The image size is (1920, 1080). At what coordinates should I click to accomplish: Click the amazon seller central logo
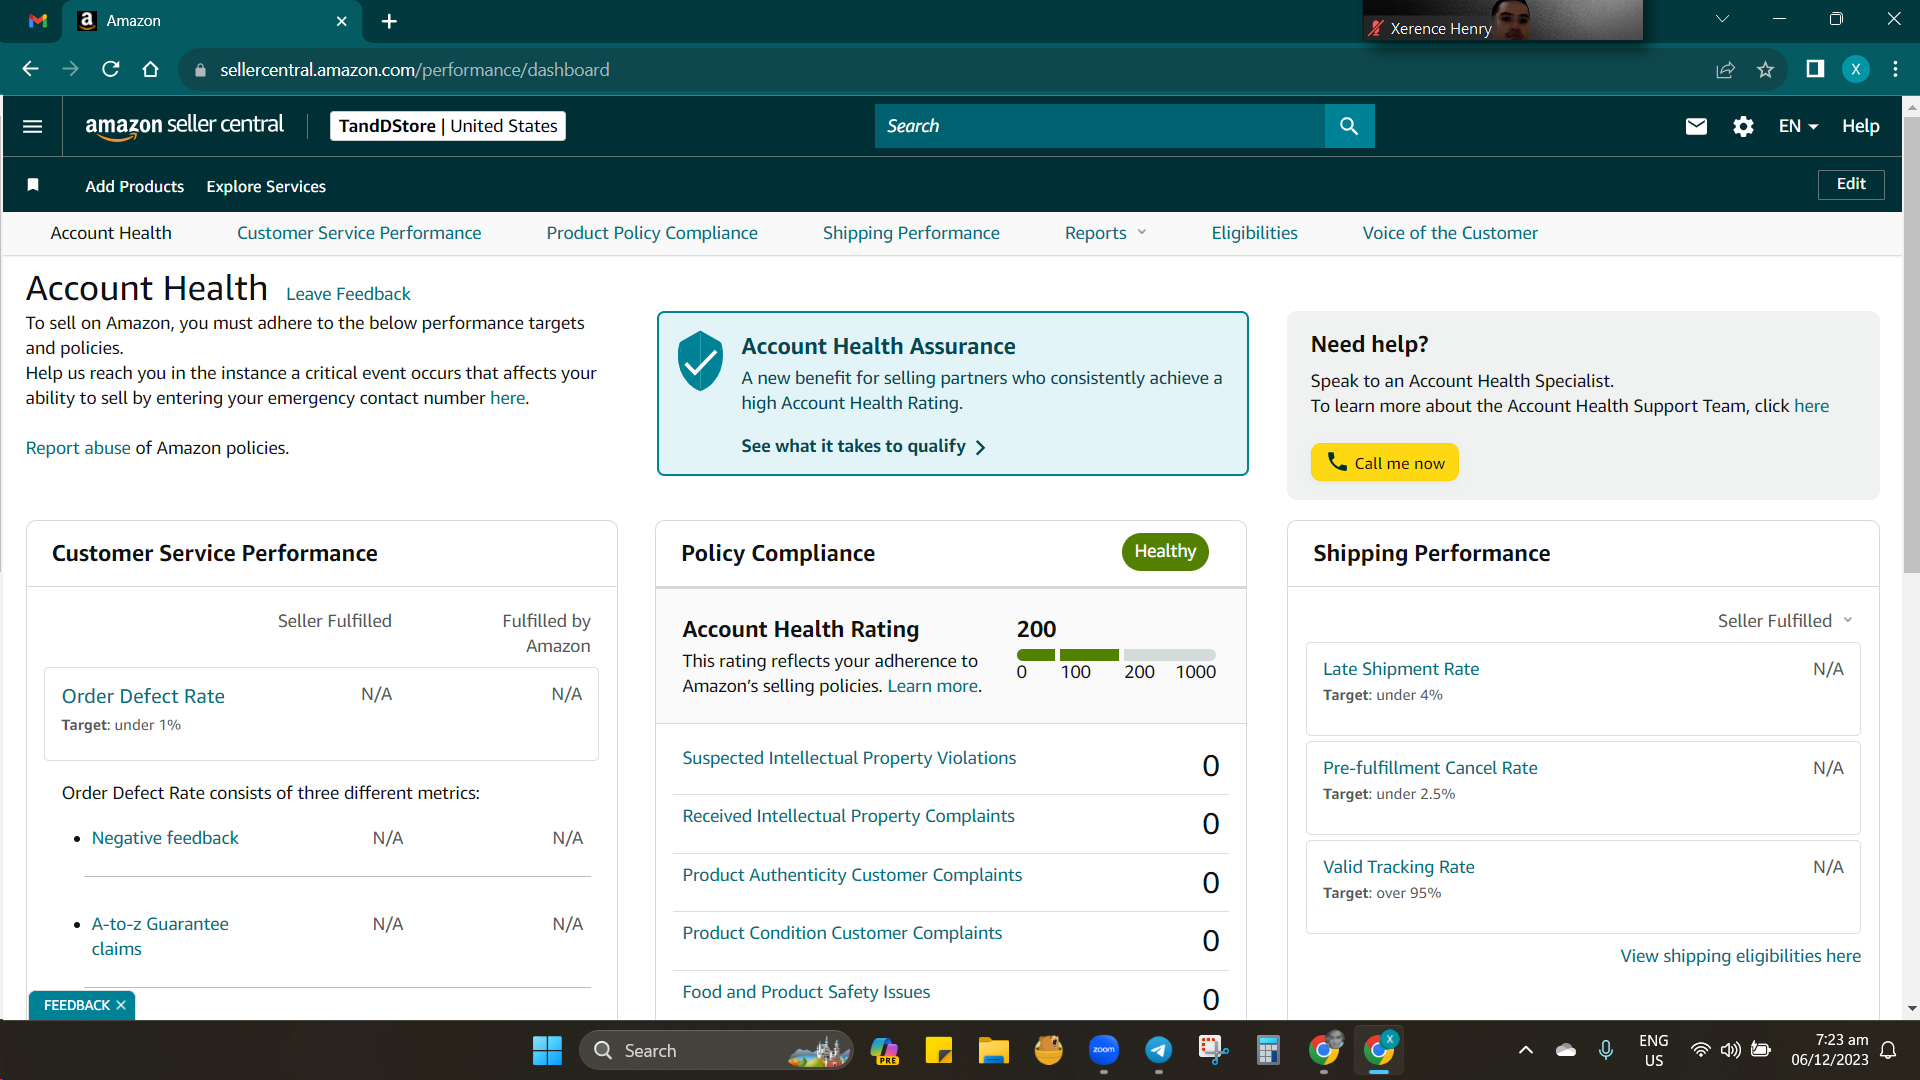tap(184, 126)
